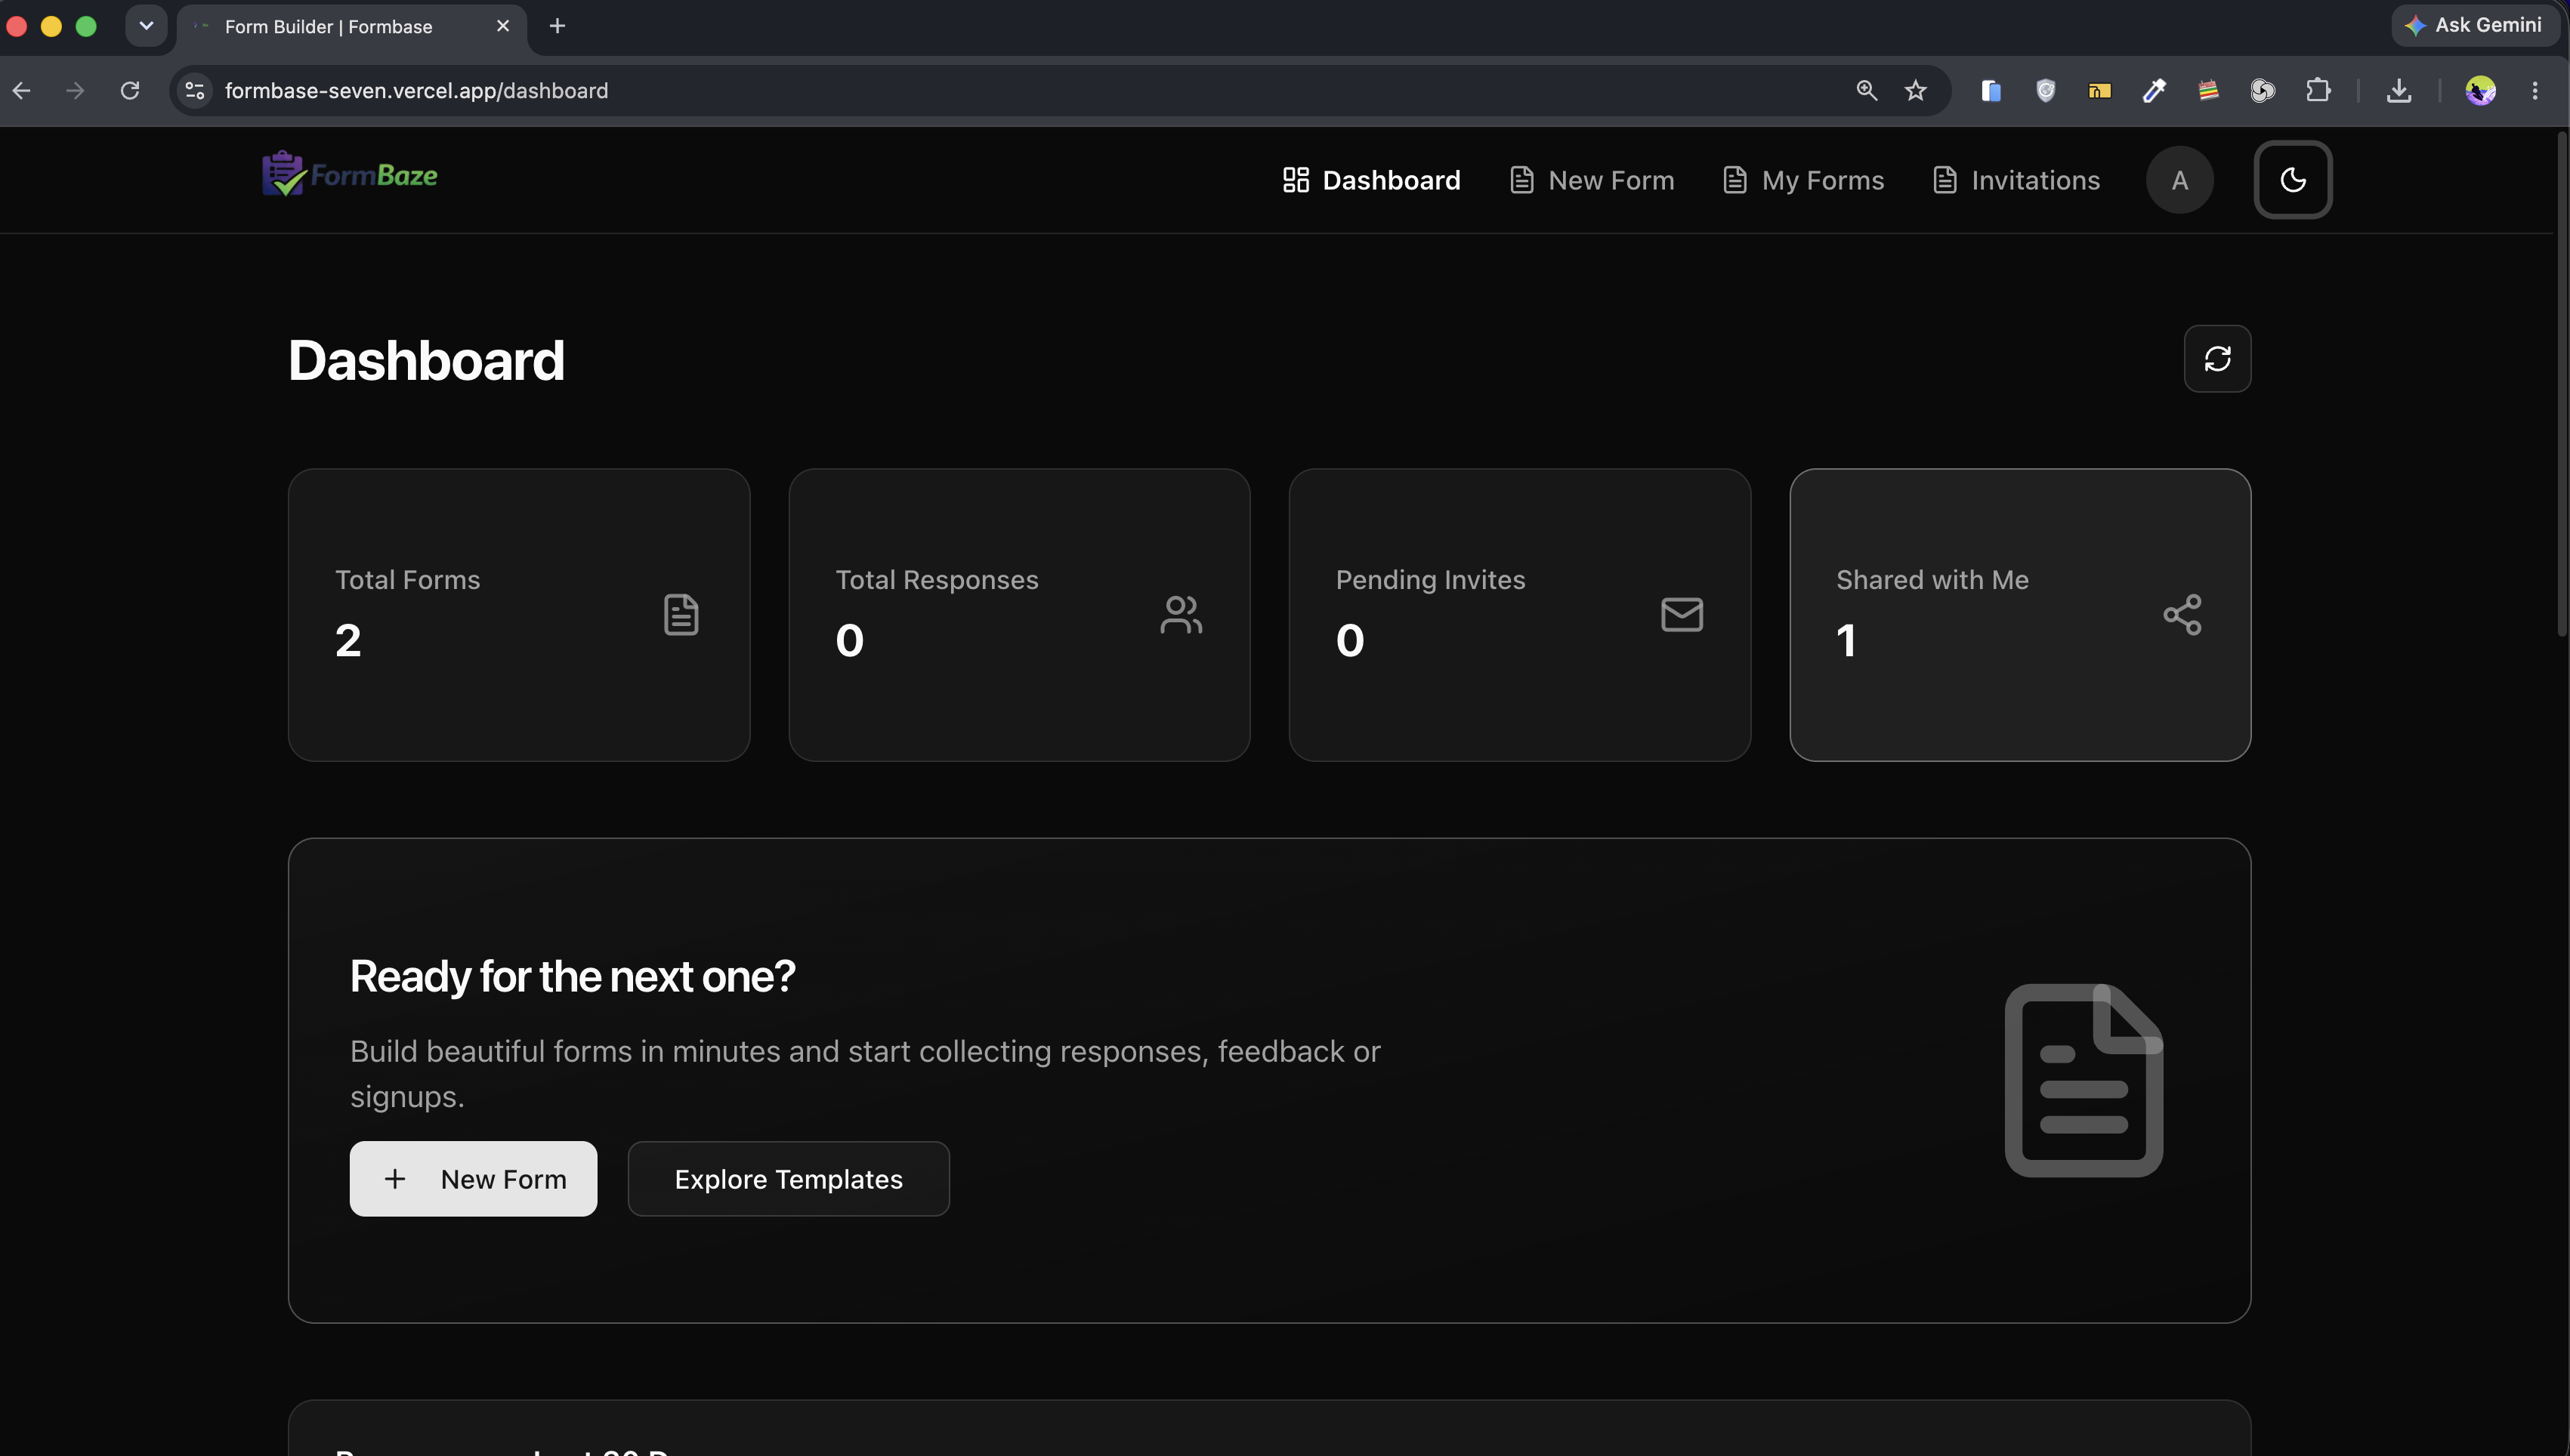Close the Form Builder | Formbase tab
The image size is (2570, 1456).
pyautogui.click(x=503, y=26)
